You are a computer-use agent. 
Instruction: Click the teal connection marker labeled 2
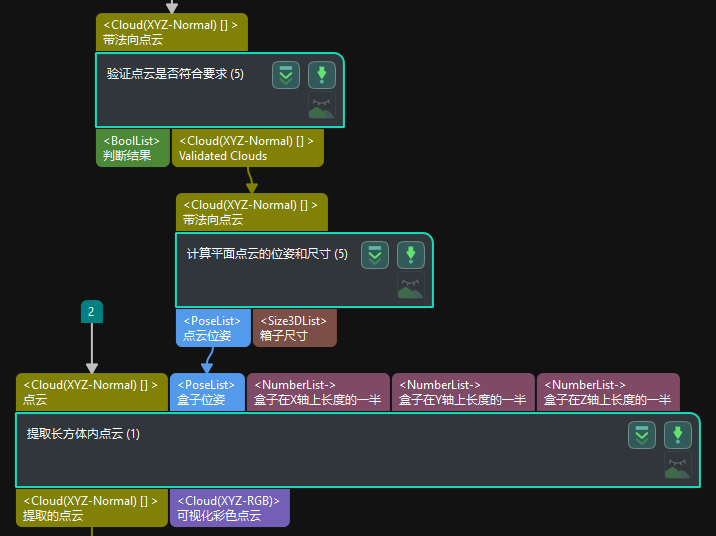[x=92, y=311]
